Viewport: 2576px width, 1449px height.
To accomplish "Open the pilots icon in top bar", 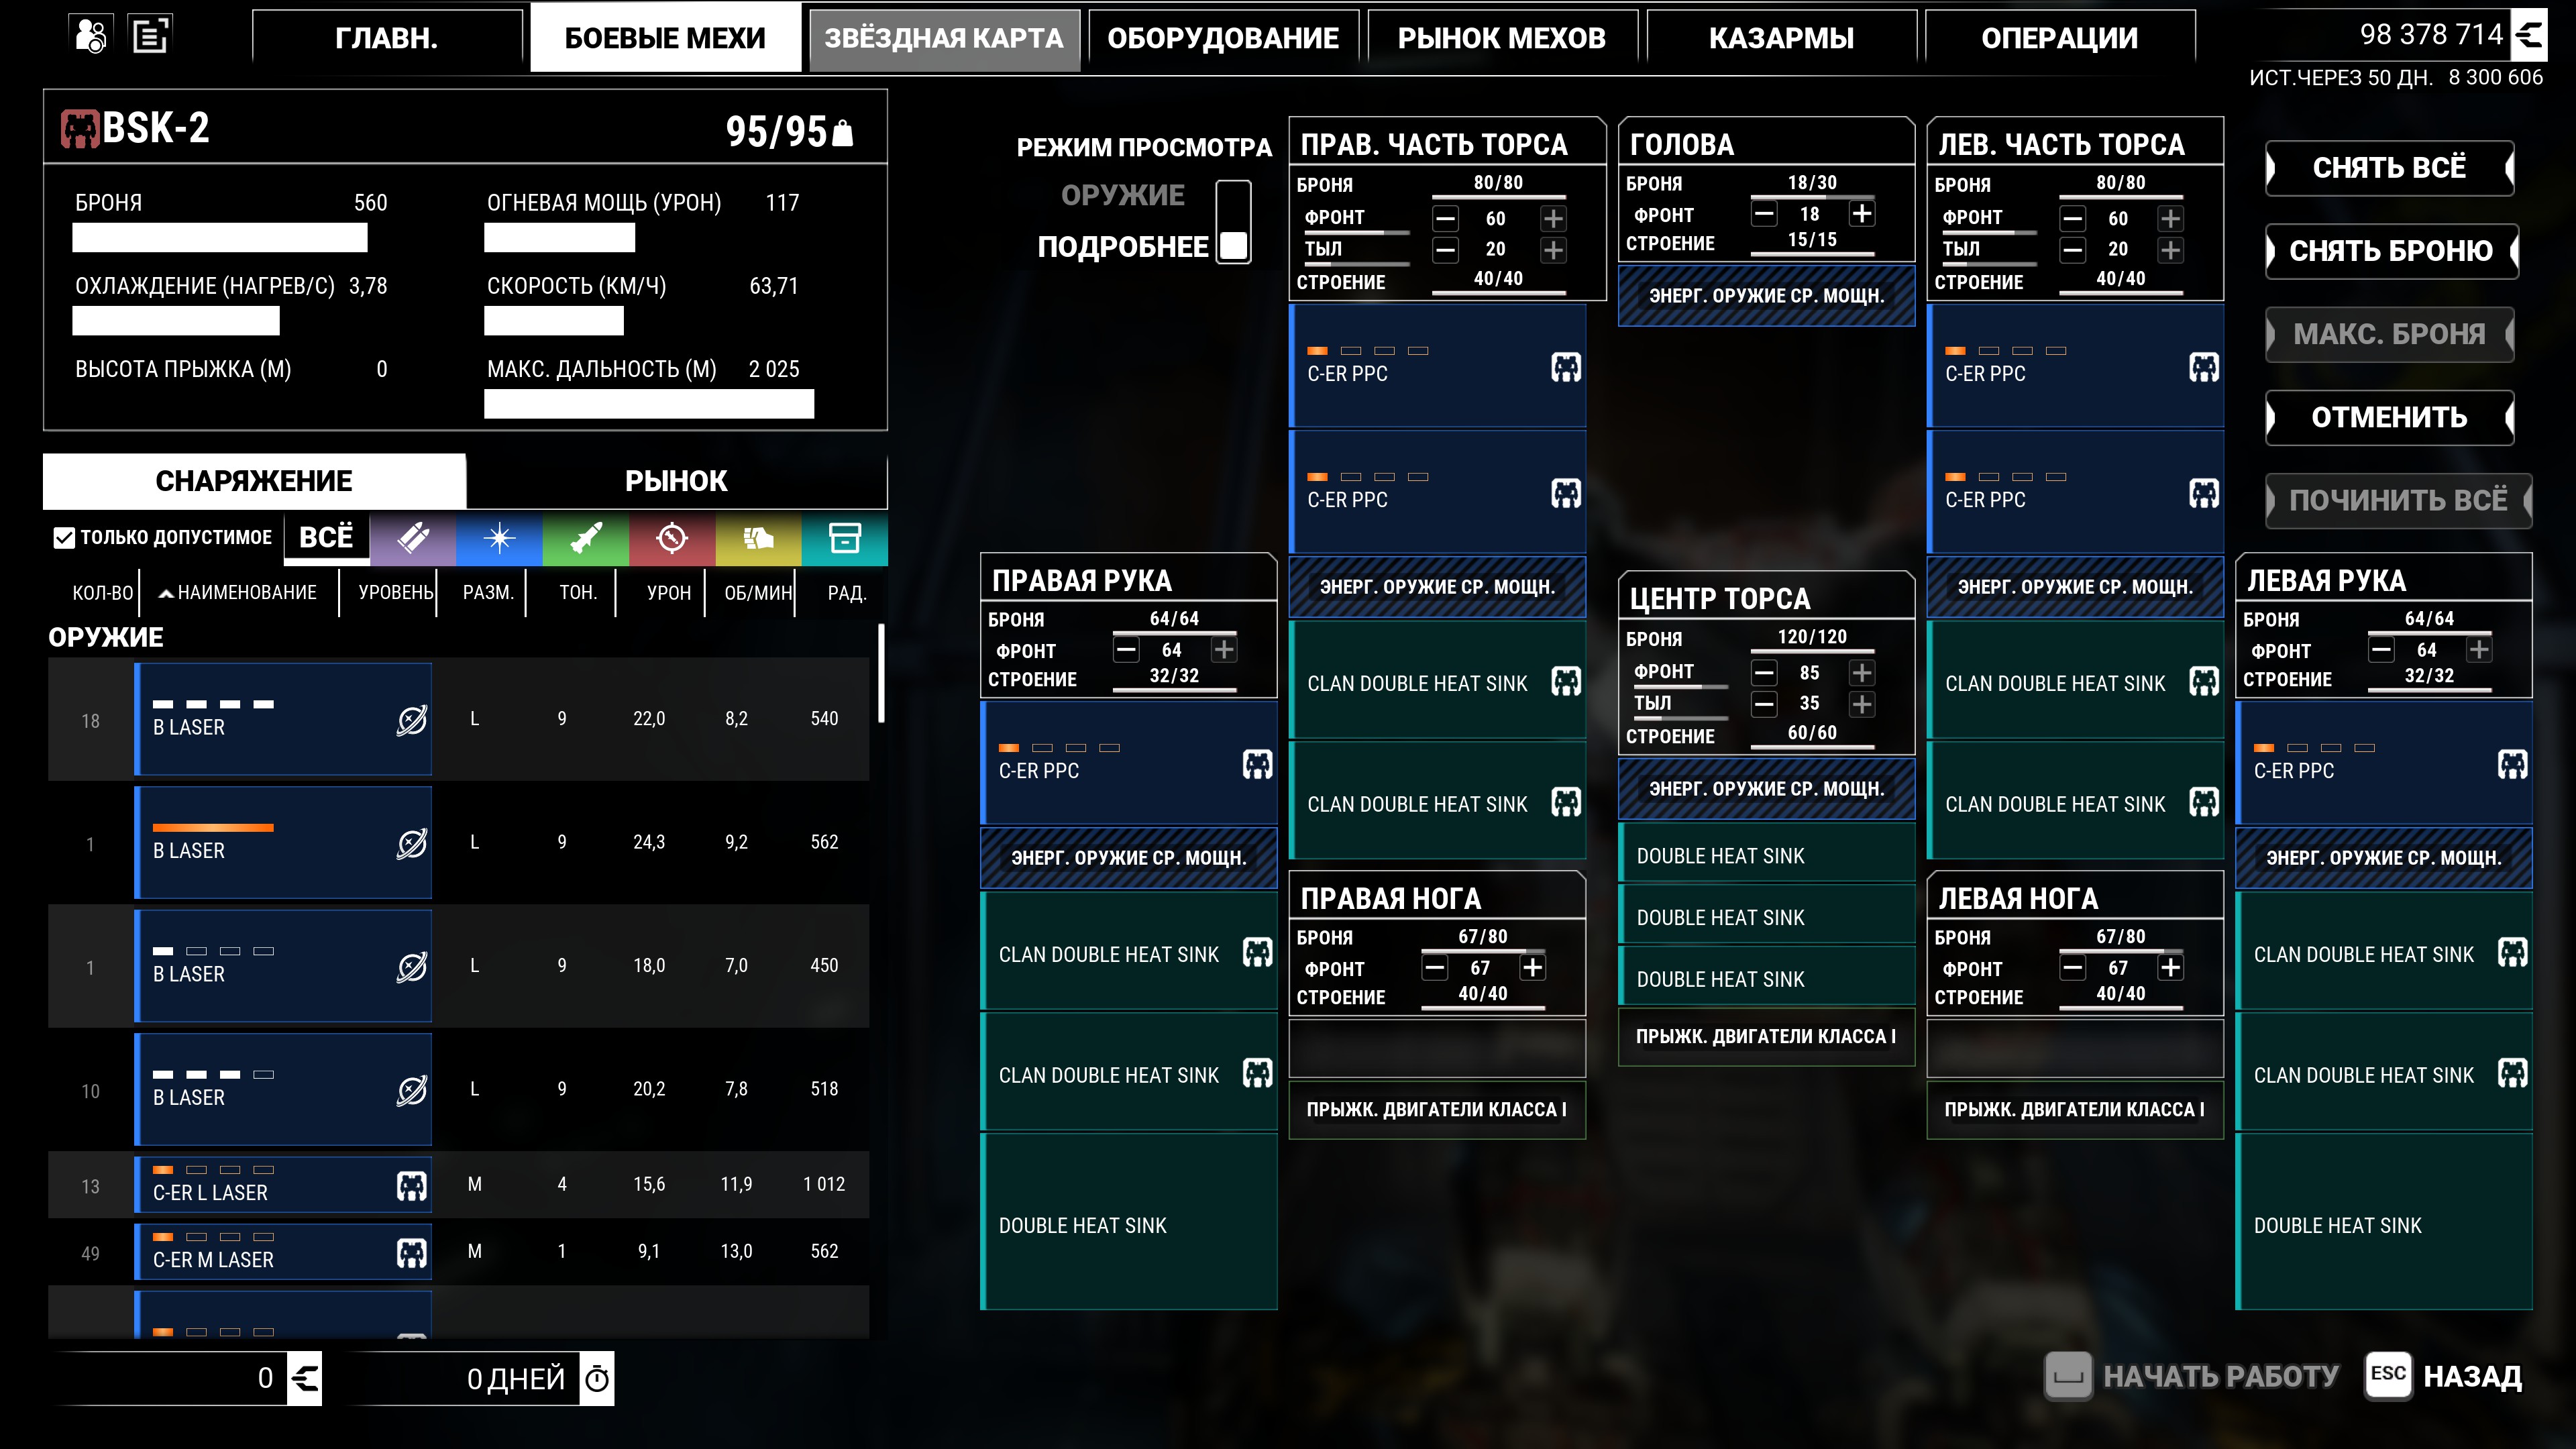I will pyautogui.click(x=91, y=36).
